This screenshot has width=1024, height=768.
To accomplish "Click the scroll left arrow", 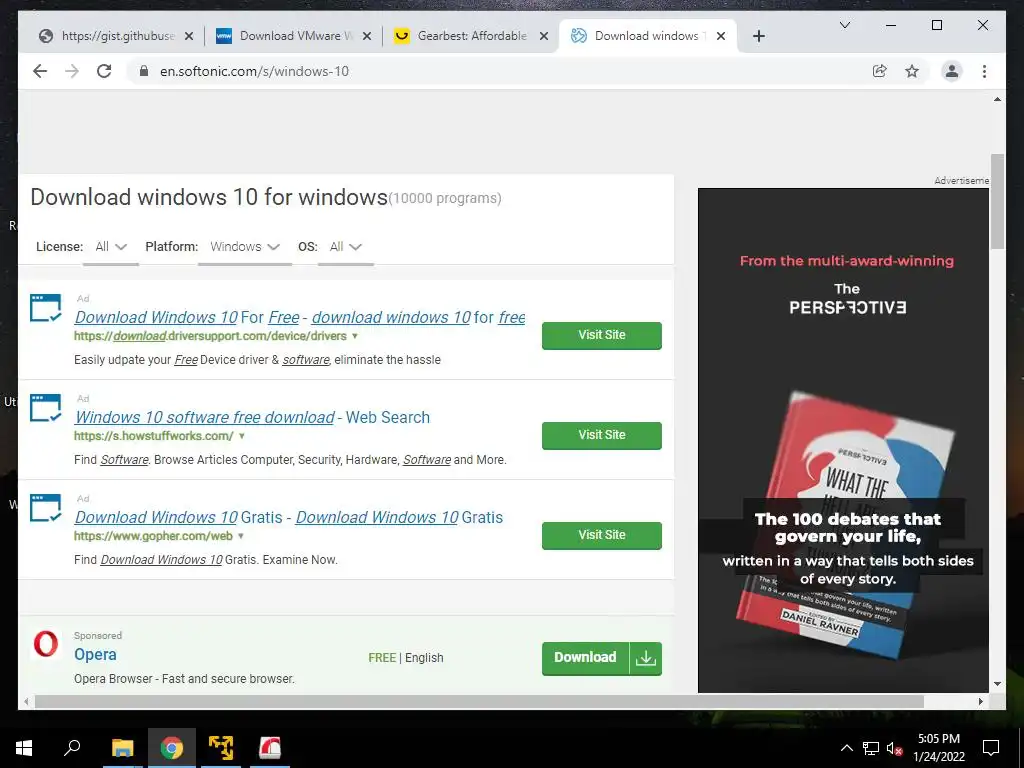I will click(26, 701).
